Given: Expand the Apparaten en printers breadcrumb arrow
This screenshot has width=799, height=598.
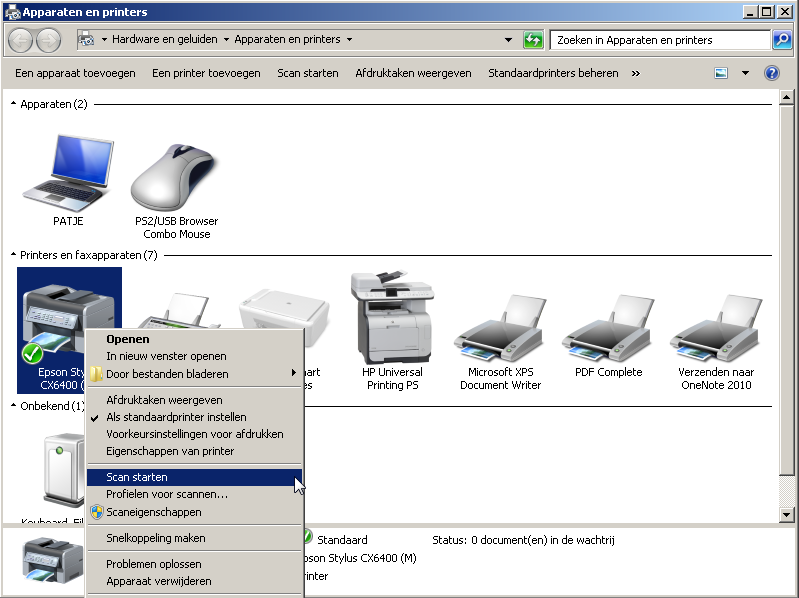Looking at the screenshot, I should coord(349,40).
